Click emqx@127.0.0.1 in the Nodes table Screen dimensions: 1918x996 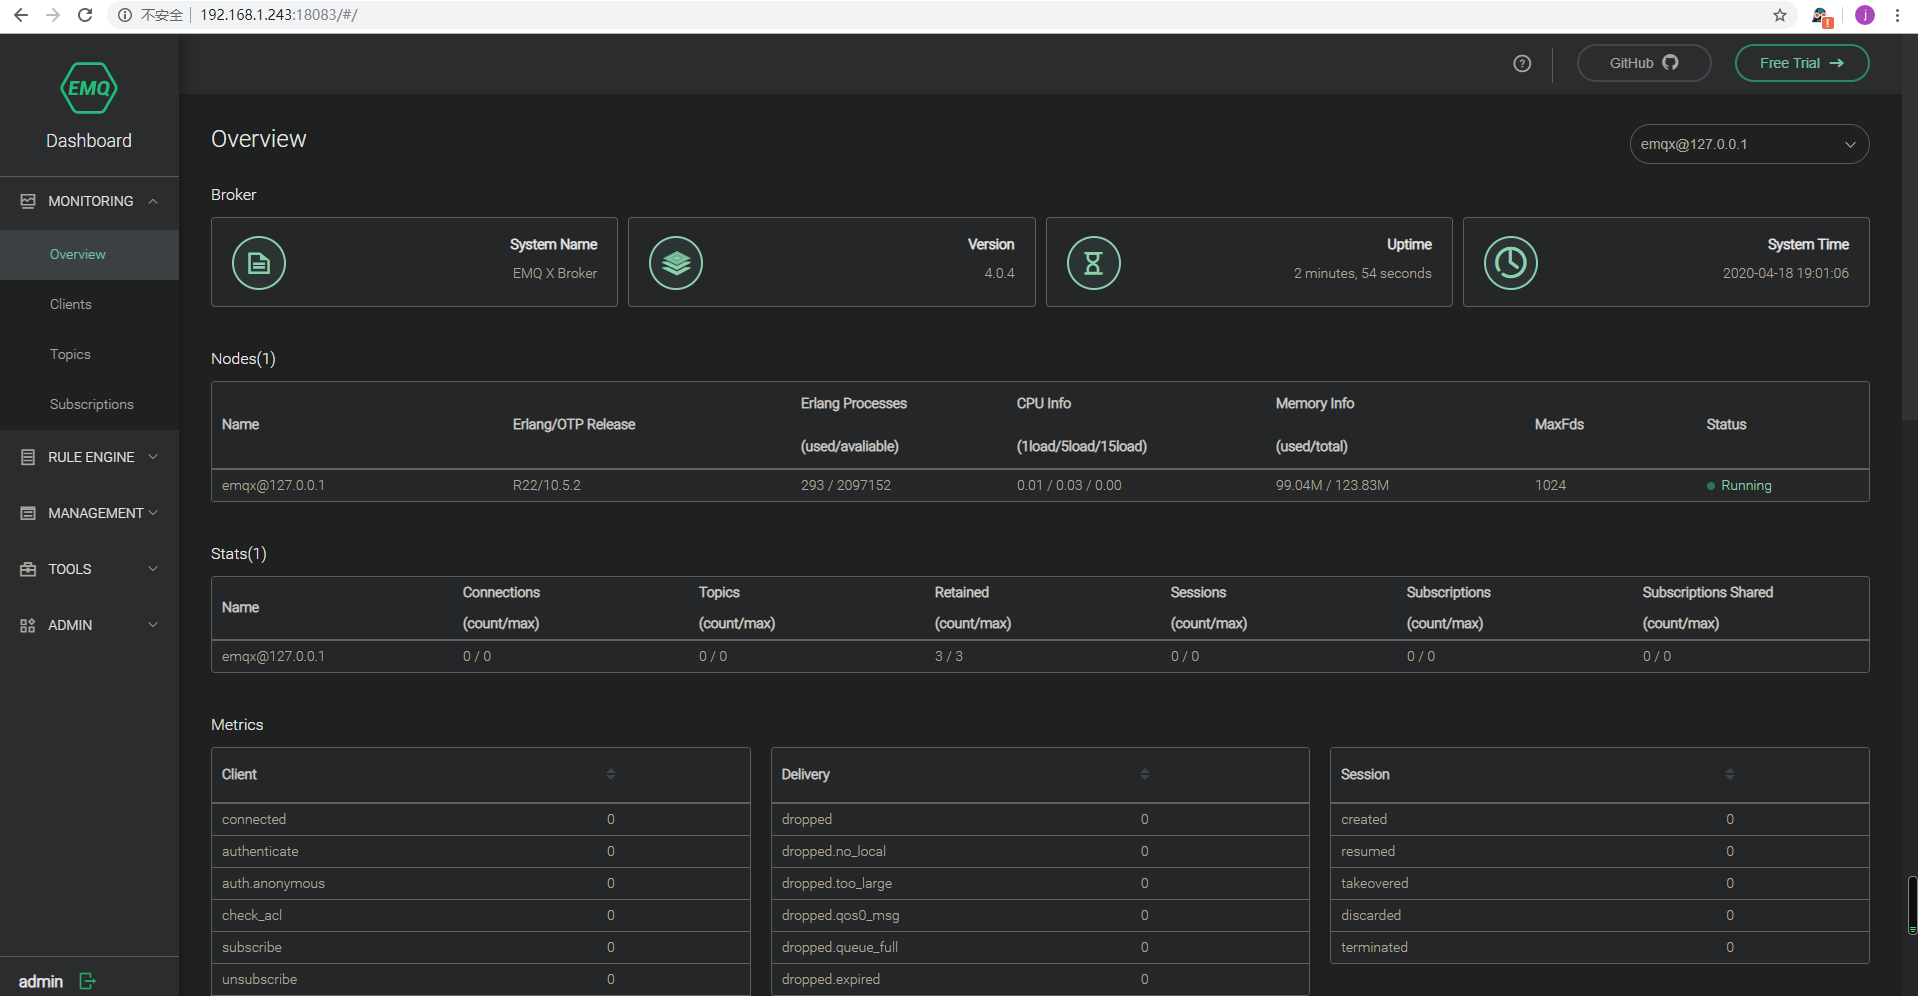[273, 485]
